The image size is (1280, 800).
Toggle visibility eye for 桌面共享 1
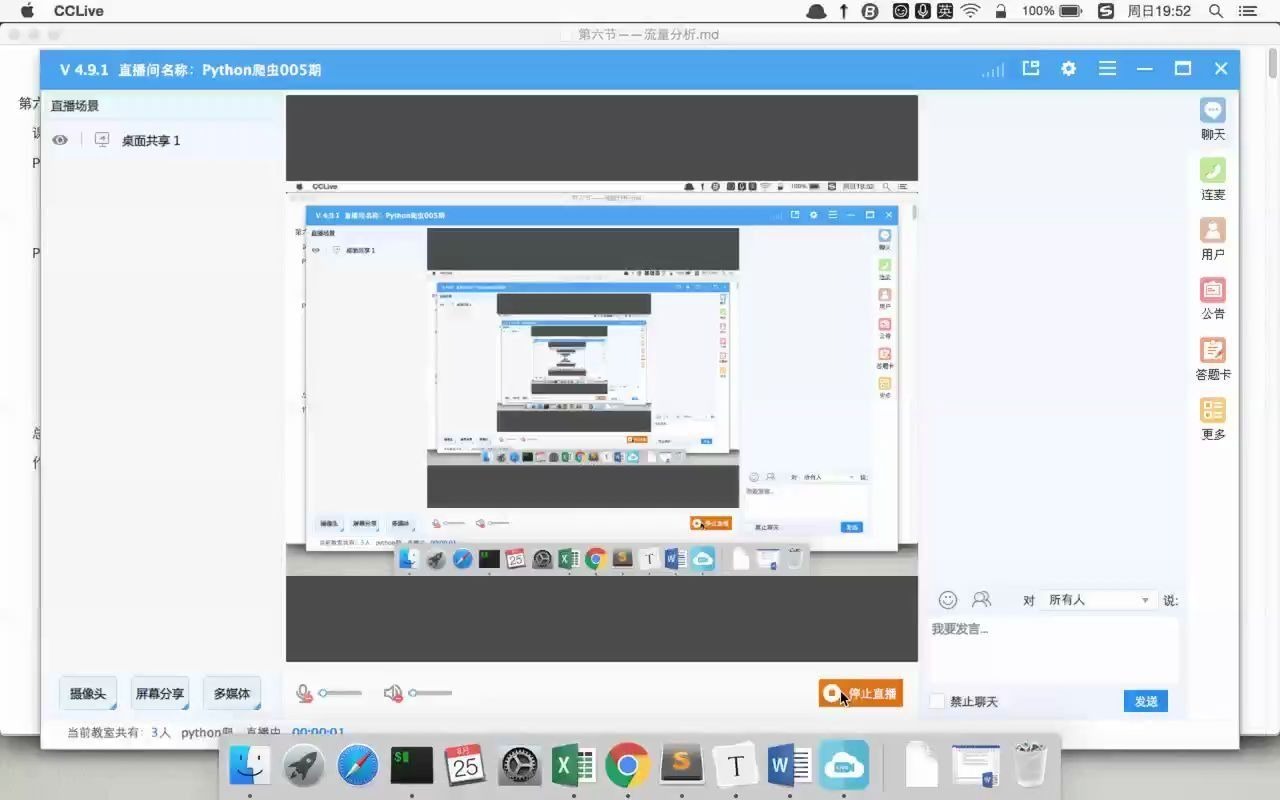(x=60, y=140)
